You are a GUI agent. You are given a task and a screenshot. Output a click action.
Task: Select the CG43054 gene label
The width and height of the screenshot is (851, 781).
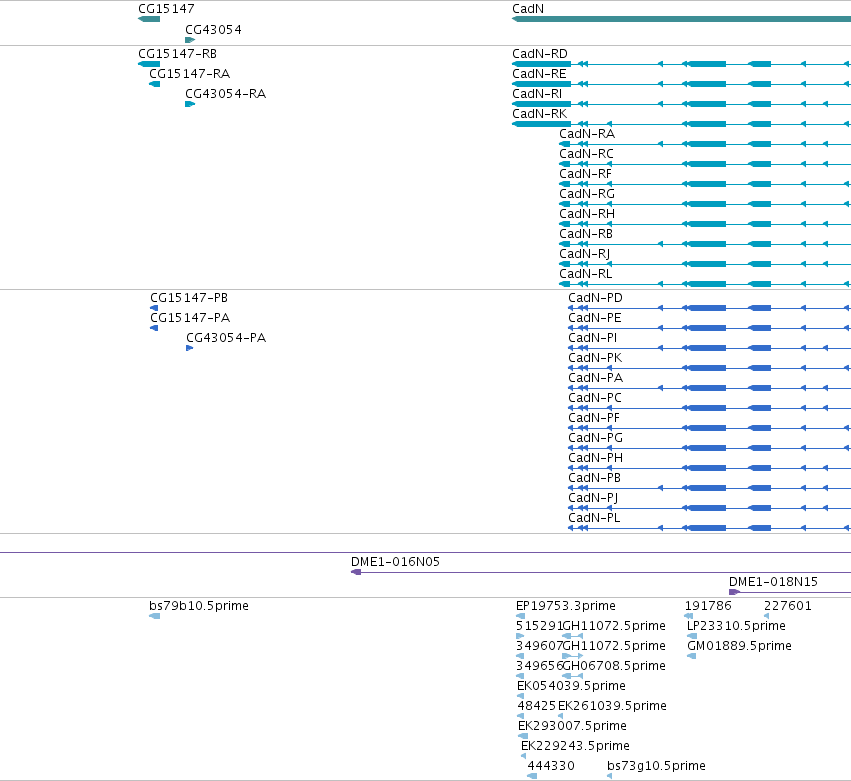213,30
